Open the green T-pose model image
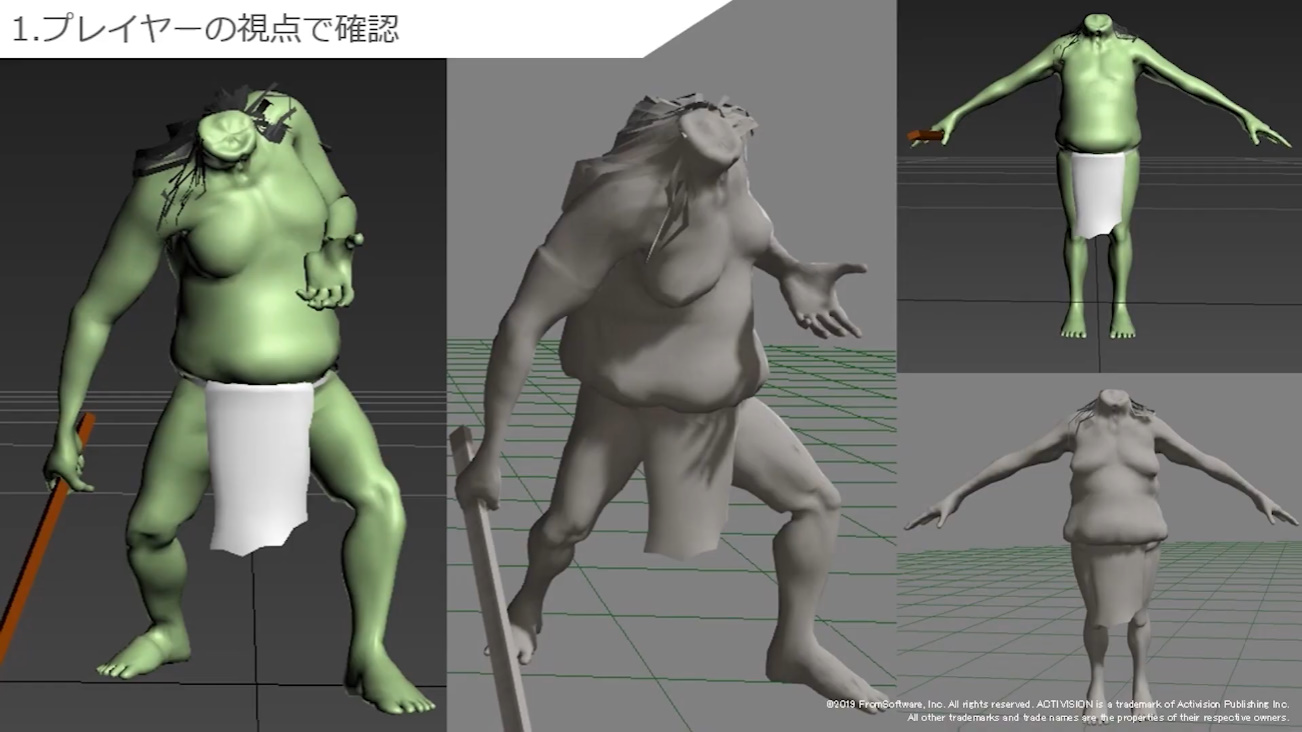The height and width of the screenshot is (732, 1302). (1099, 186)
